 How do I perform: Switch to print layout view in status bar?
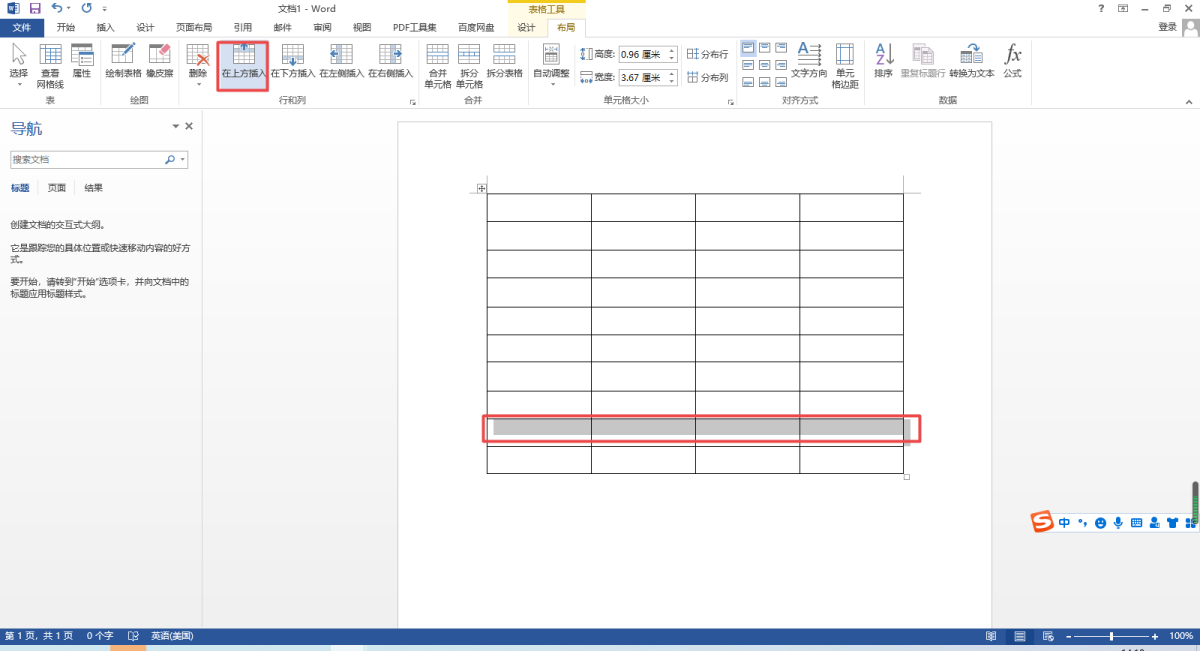click(1019, 636)
